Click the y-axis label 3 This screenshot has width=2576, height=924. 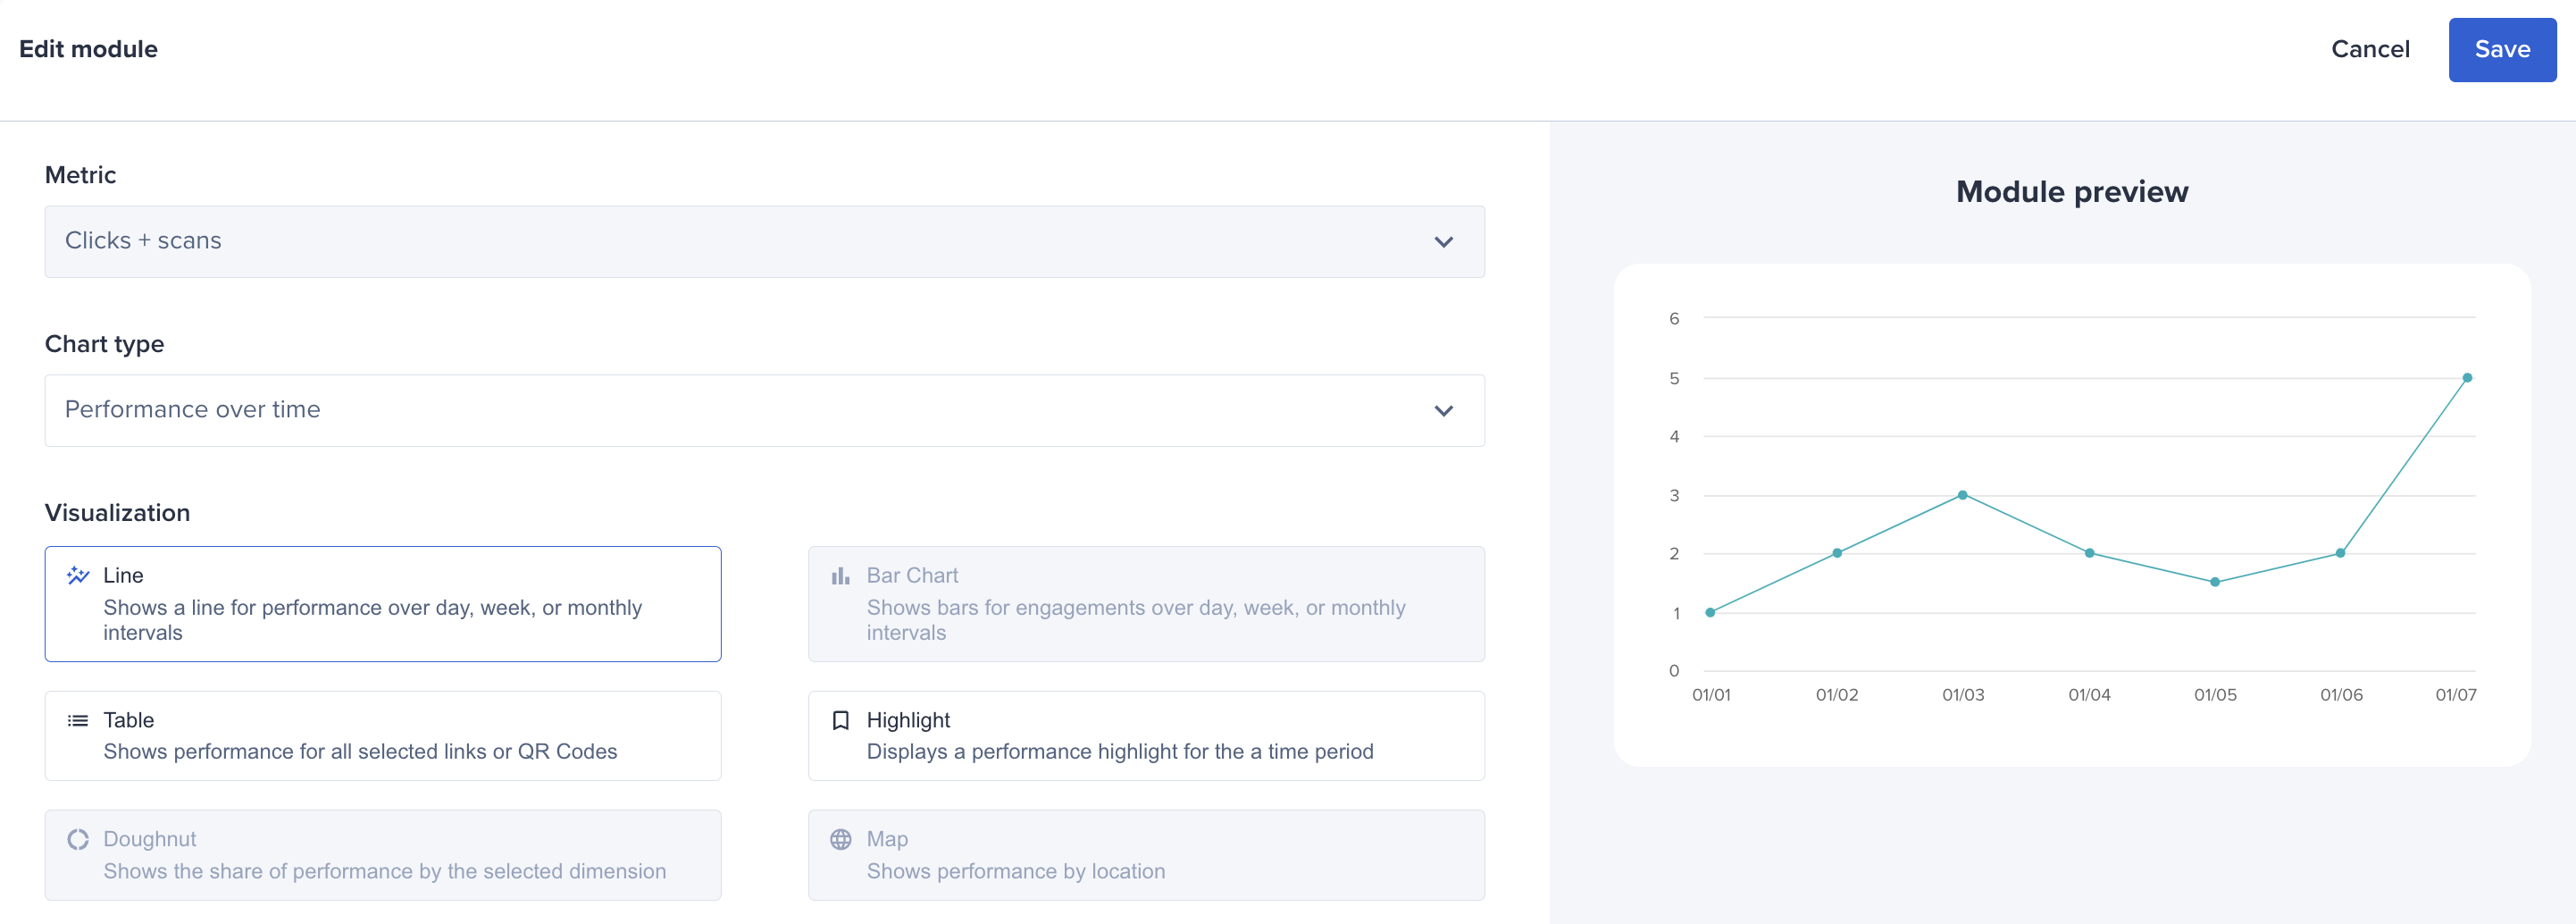pos(1674,496)
